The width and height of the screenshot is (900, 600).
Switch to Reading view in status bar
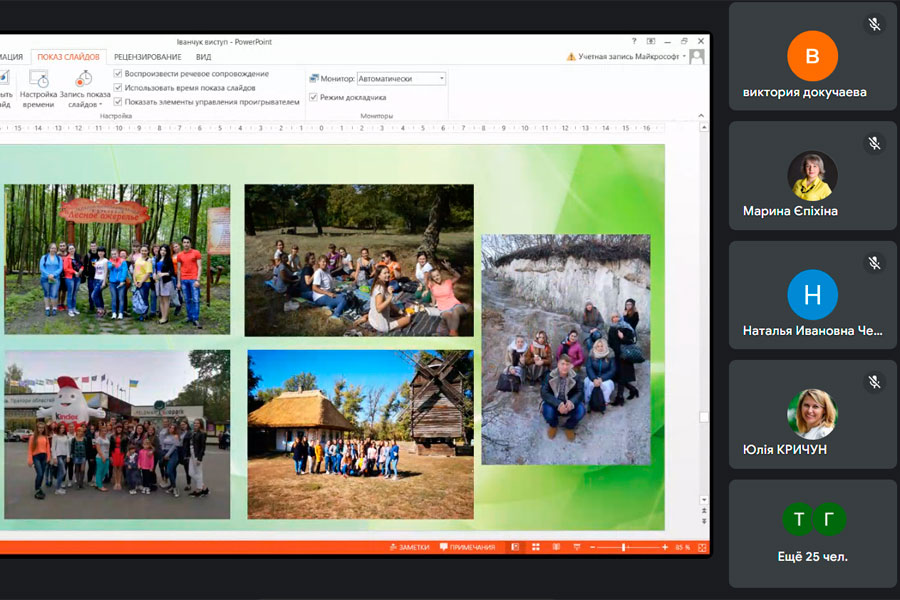pos(556,547)
